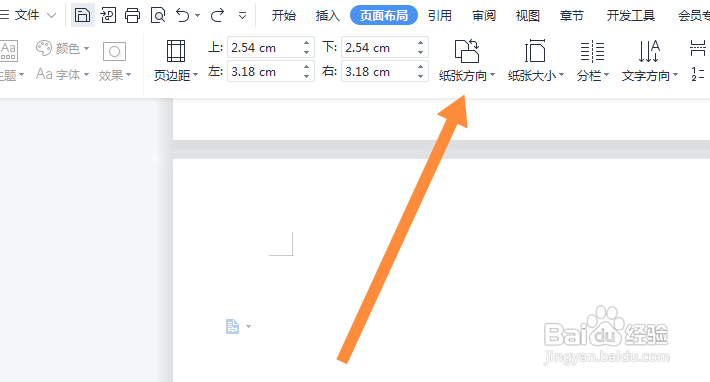Expand the 分栏 dropdown label
This screenshot has width=710, height=382.
pos(593,75)
